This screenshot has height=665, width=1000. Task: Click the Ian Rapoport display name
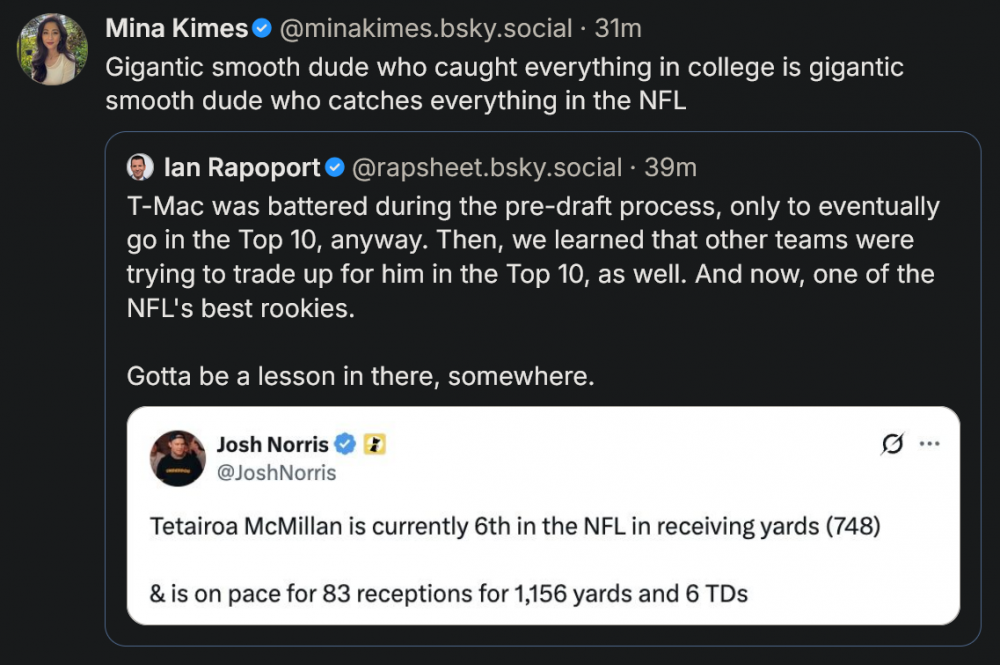[x=242, y=167]
